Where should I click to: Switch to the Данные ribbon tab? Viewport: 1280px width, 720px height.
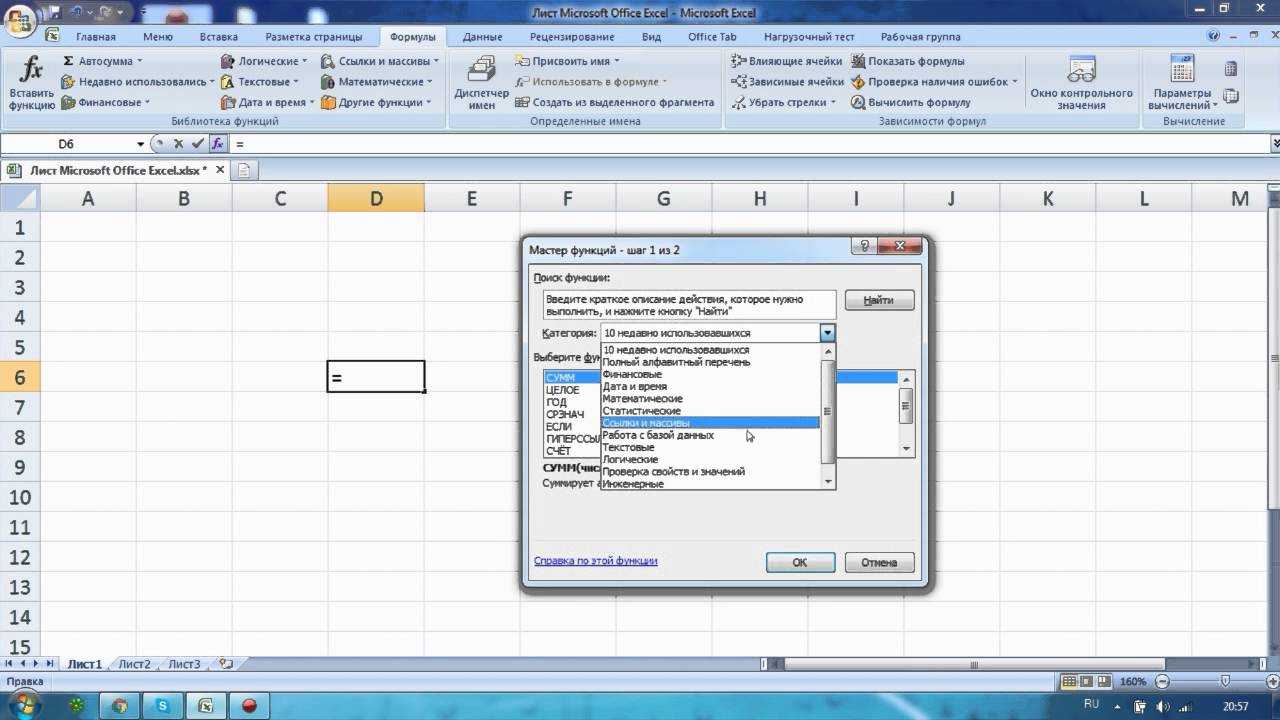(482, 37)
